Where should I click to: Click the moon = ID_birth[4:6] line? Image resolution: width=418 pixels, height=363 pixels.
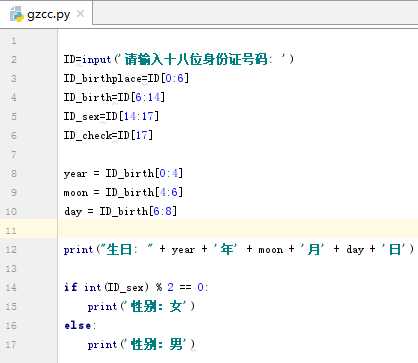coord(123,193)
